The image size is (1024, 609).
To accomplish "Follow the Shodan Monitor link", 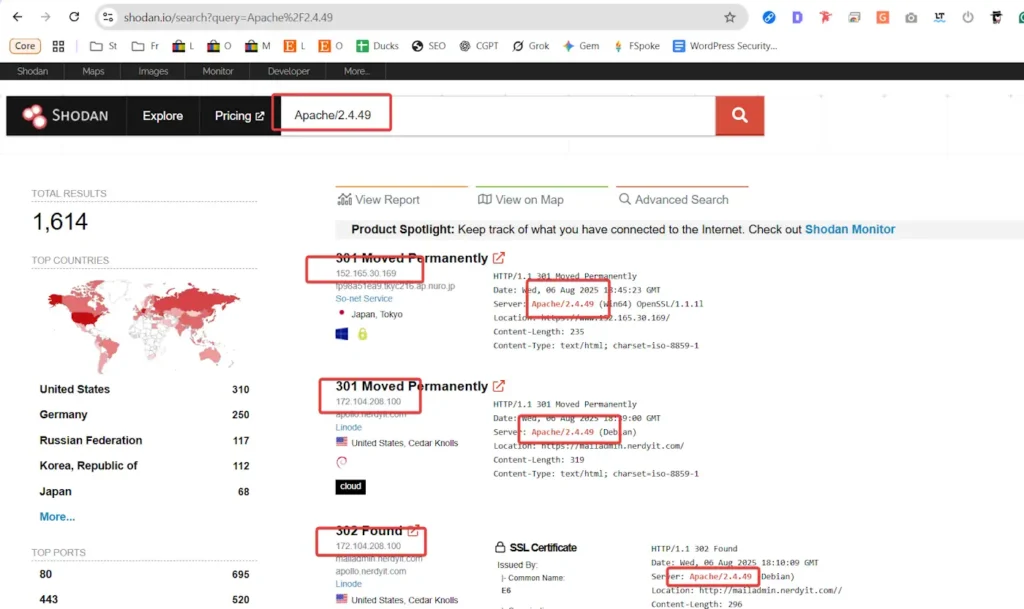I will tap(850, 229).
